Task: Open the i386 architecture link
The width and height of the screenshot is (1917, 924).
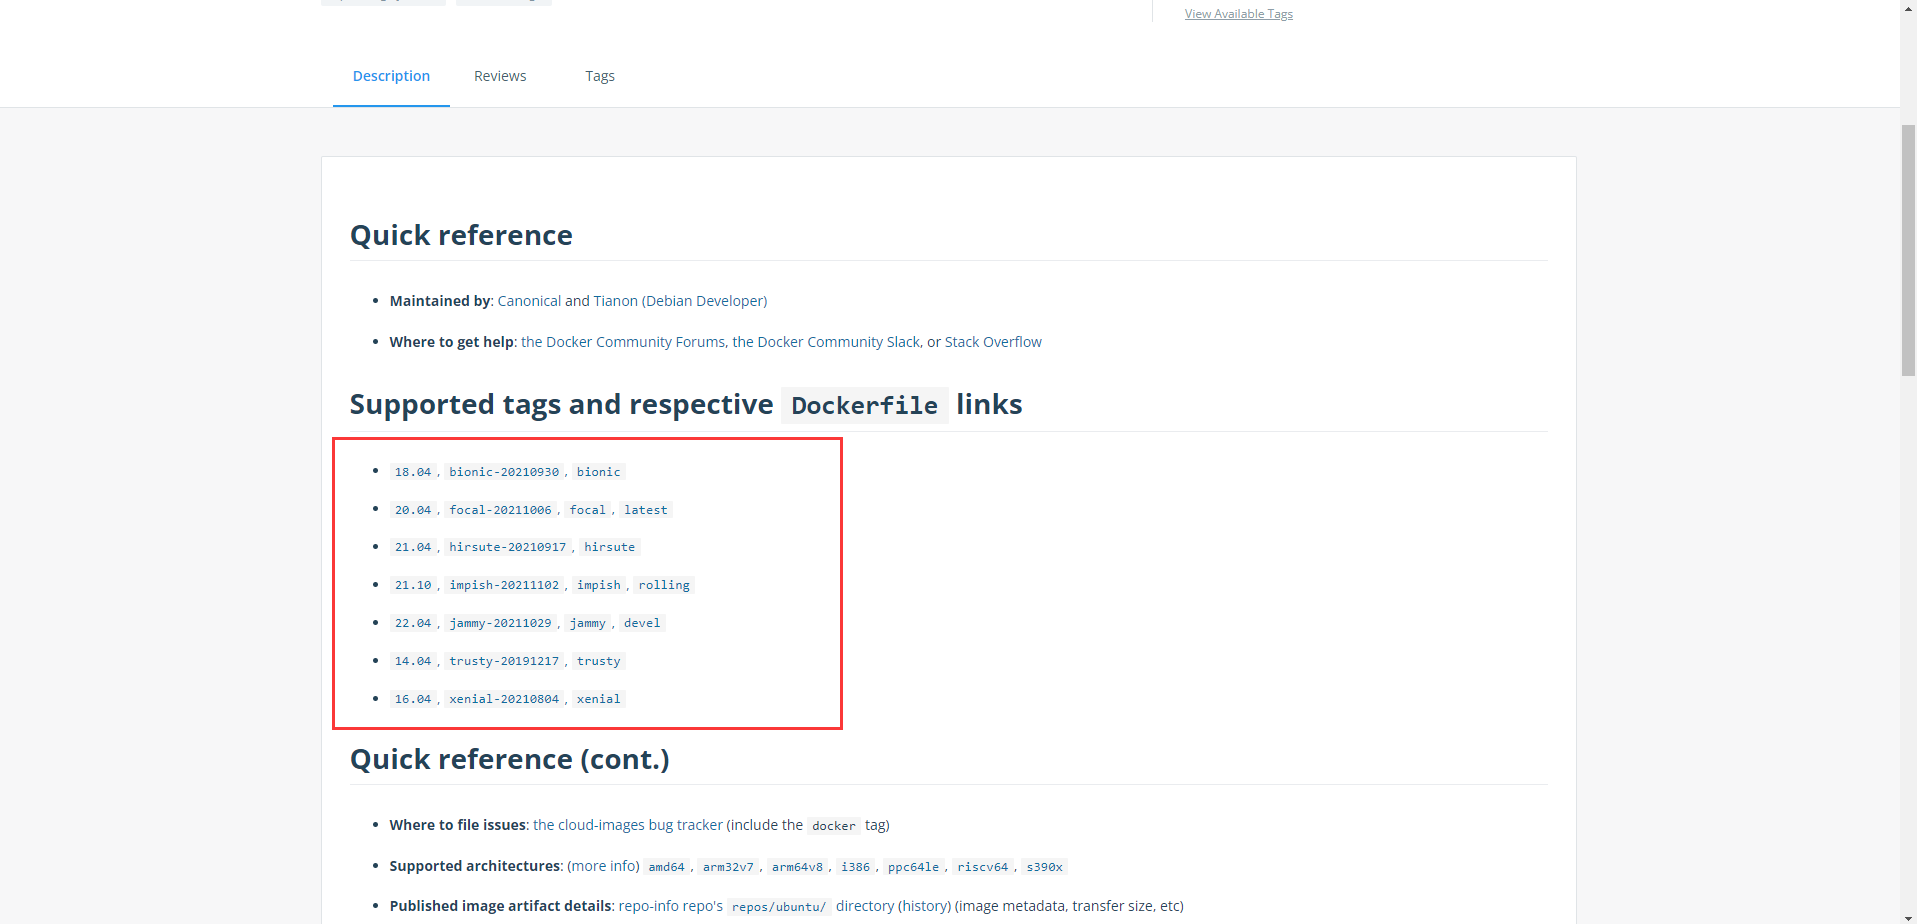Action: [855, 867]
